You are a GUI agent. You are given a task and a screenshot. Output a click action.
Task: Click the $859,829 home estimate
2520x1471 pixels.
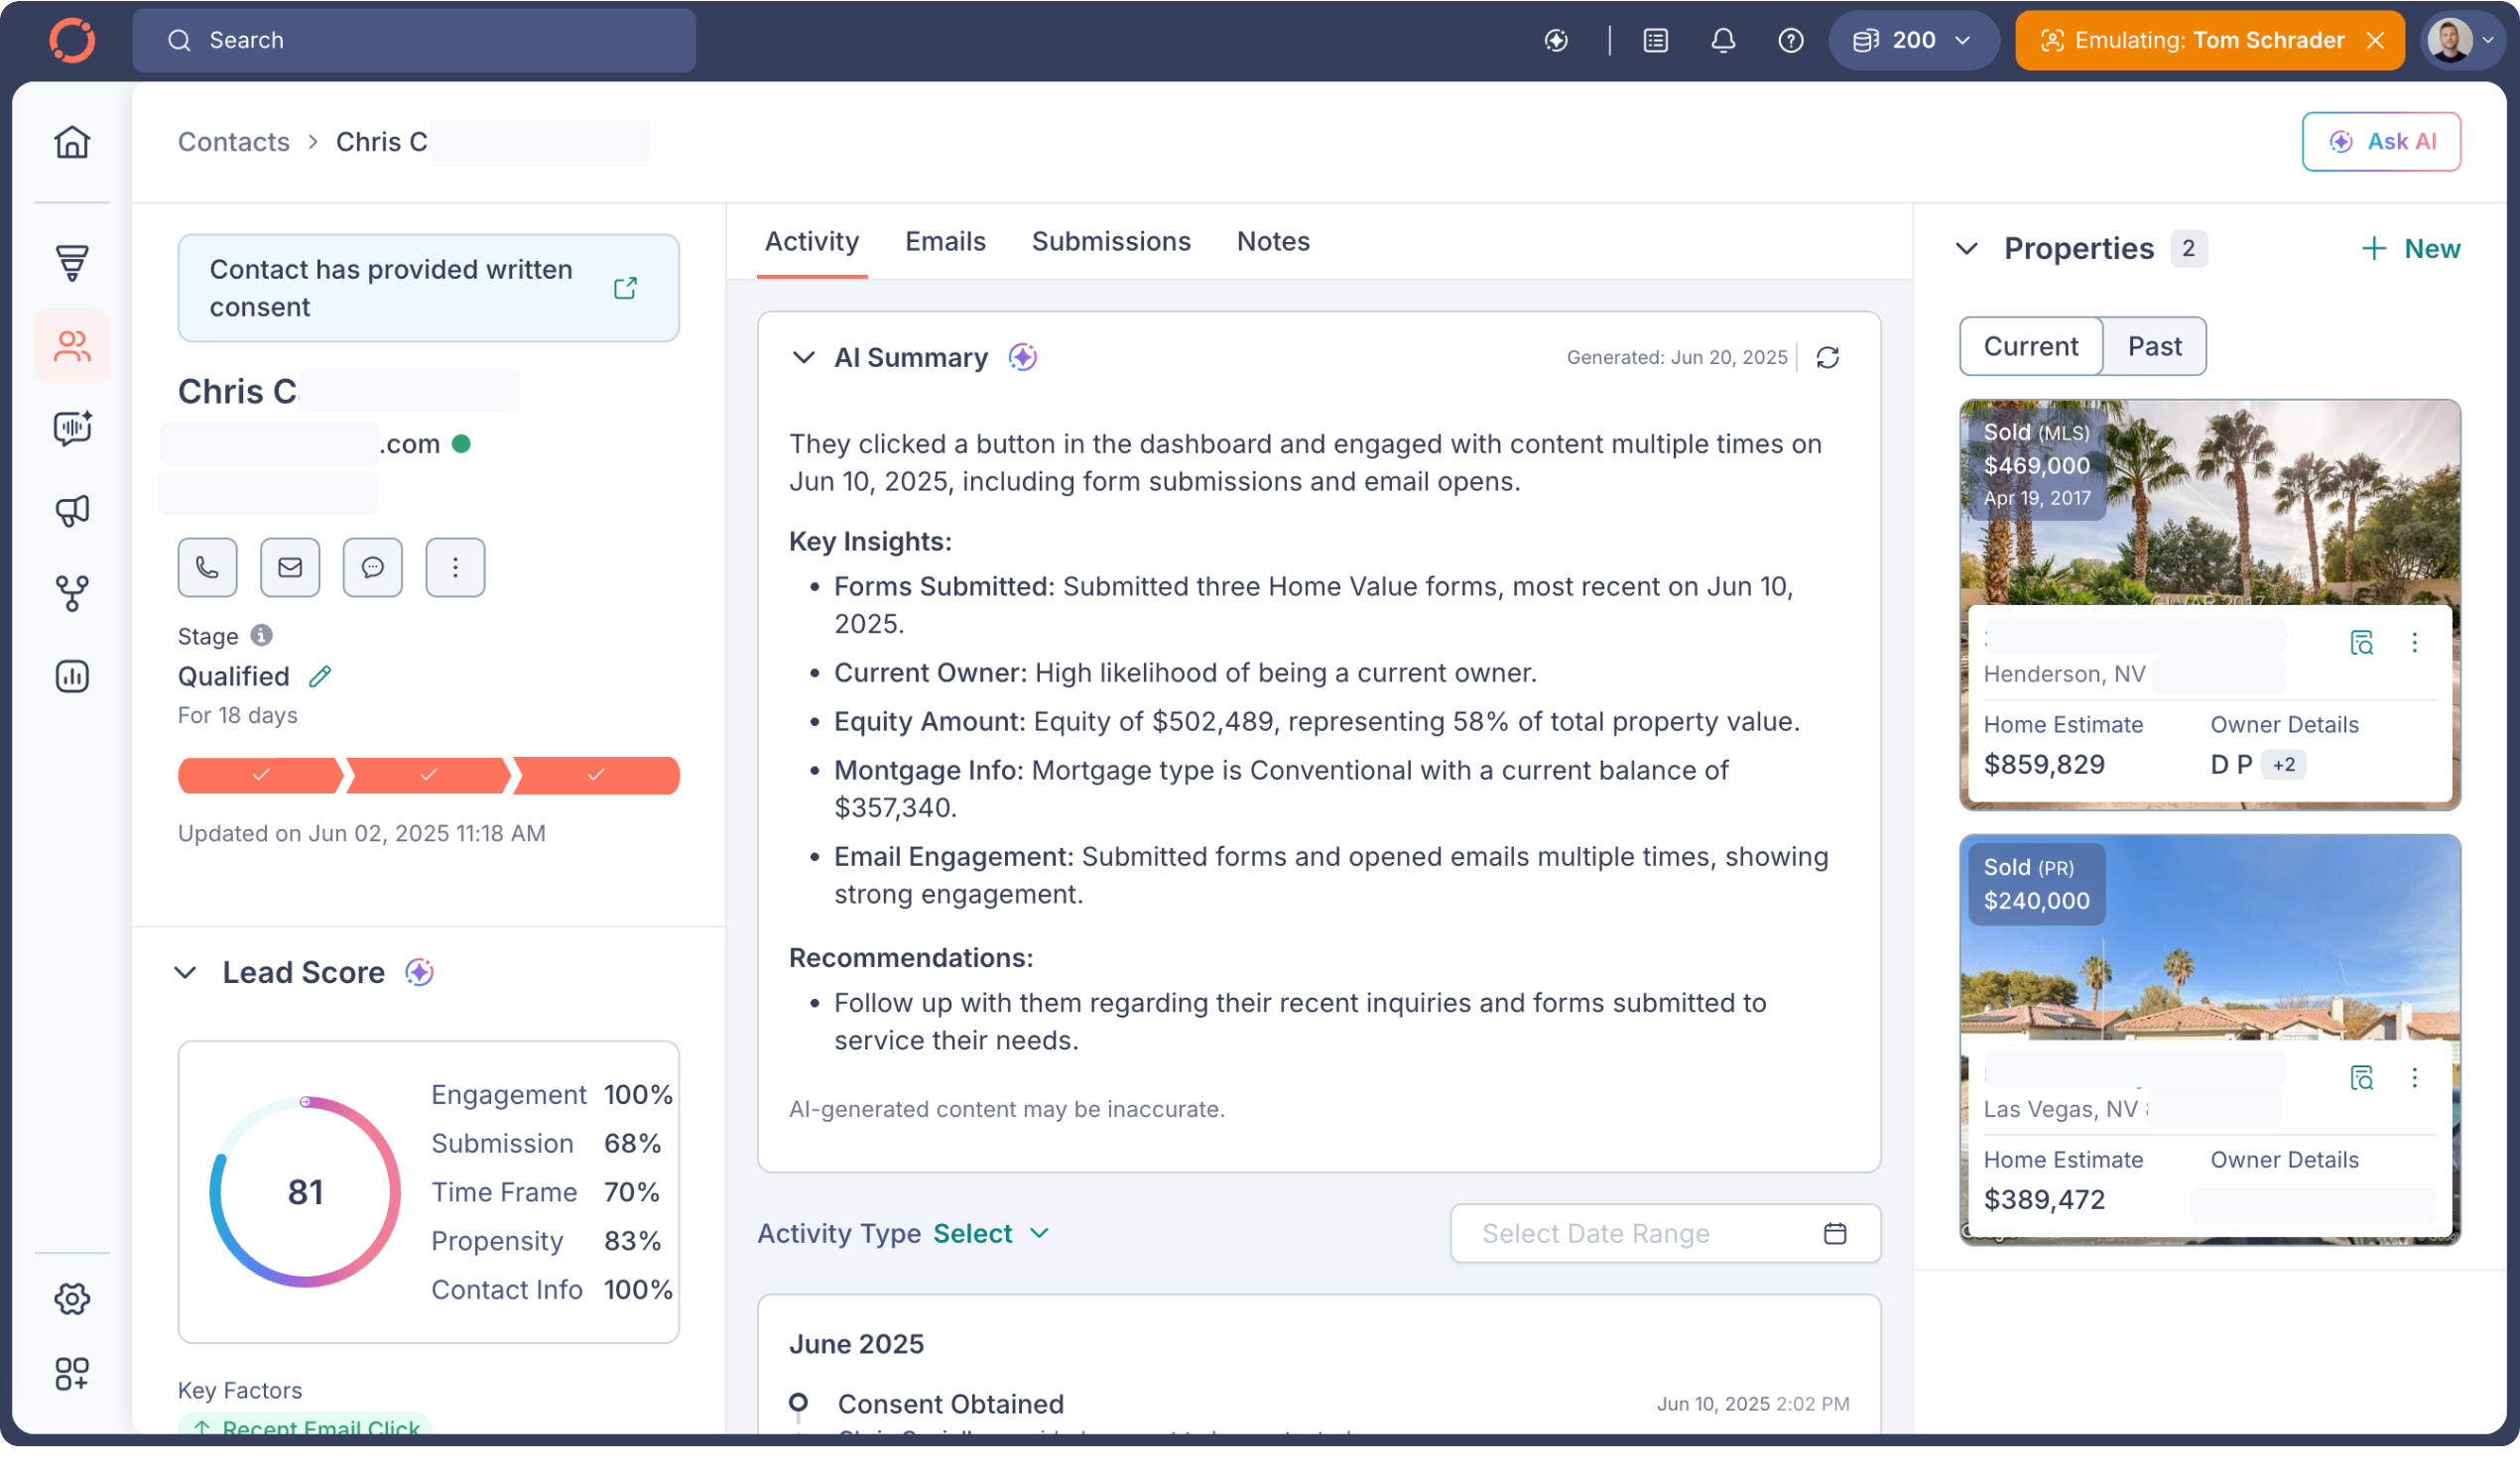pyautogui.click(x=2044, y=765)
